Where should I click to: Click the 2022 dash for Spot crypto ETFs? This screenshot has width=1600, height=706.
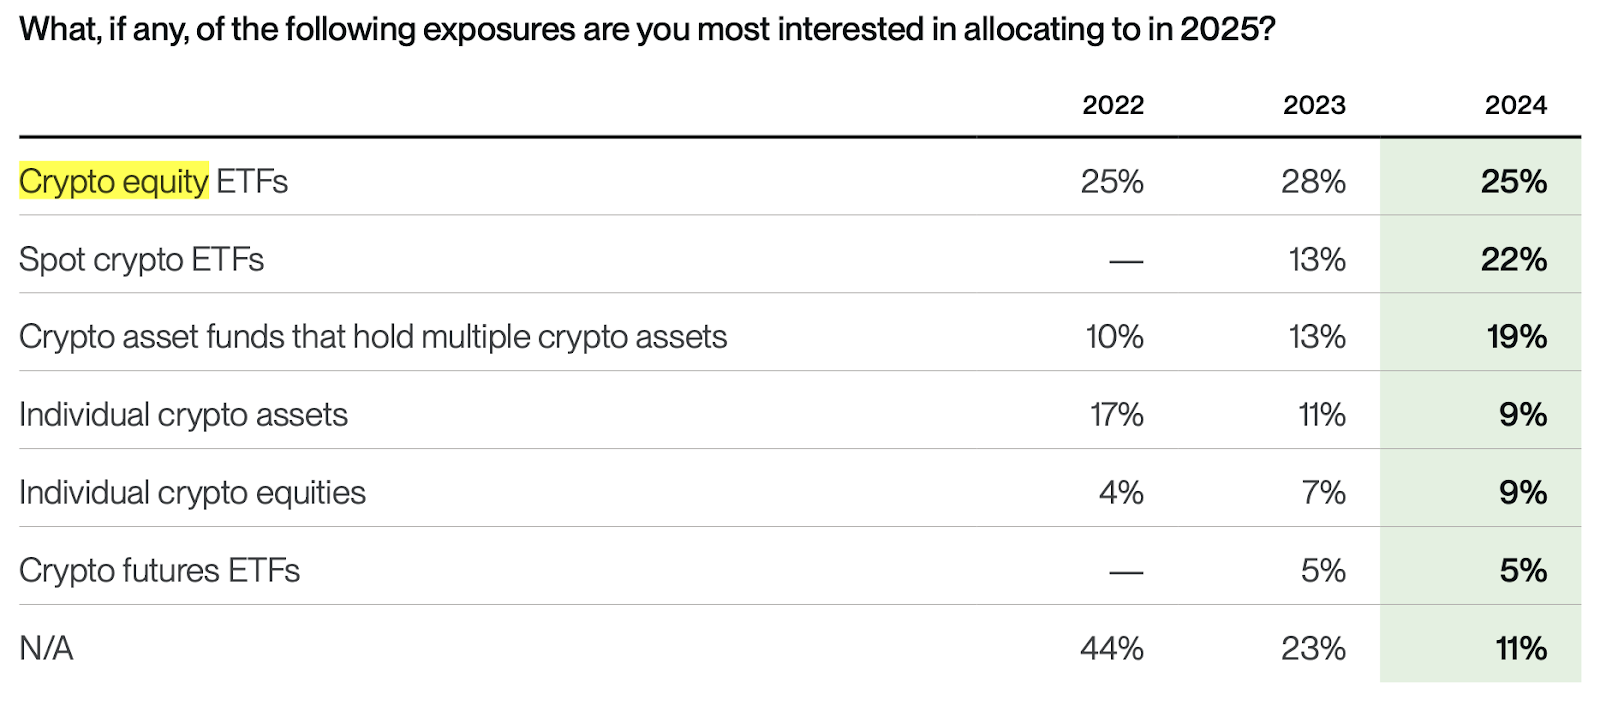click(1126, 261)
